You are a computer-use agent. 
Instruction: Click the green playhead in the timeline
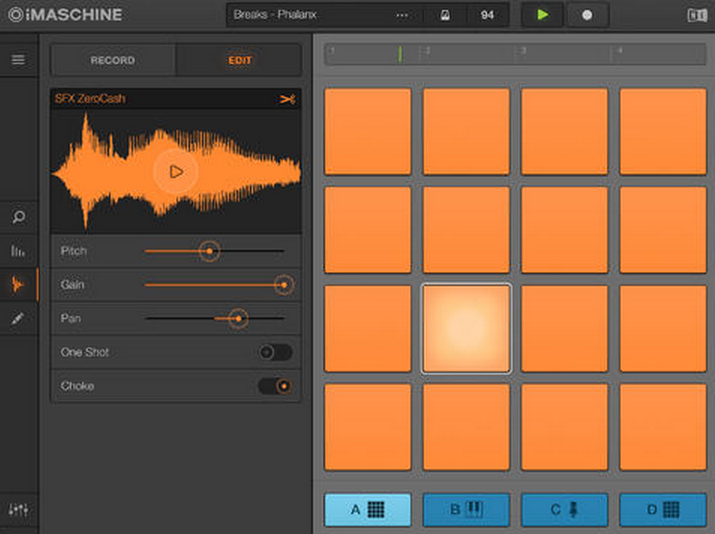point(400,54)
